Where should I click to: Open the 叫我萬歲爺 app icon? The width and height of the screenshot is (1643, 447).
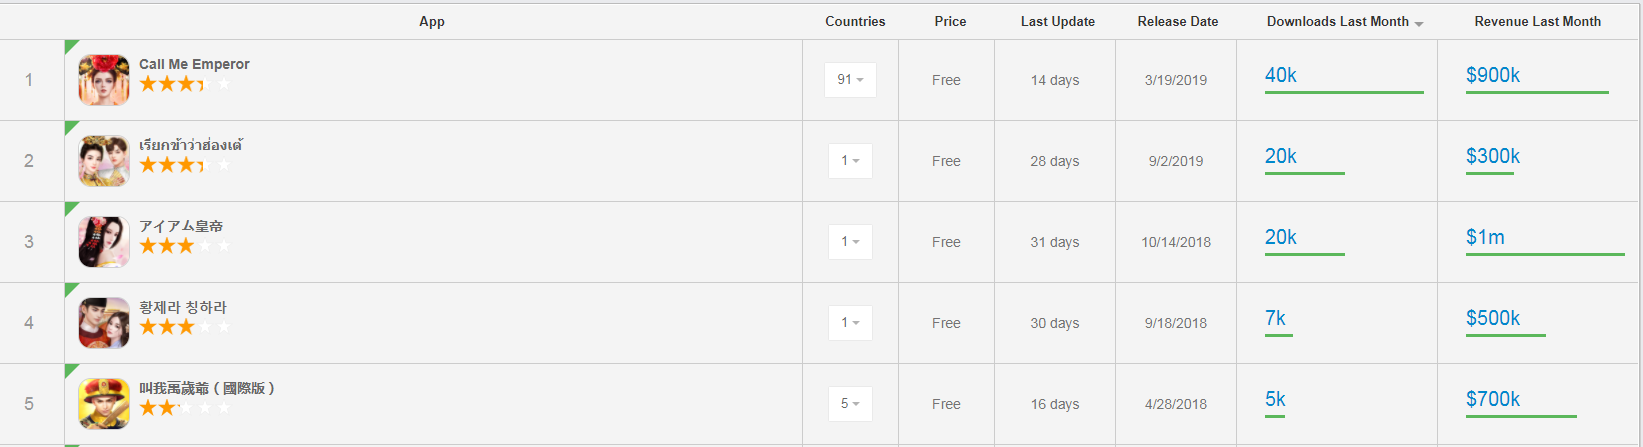click(104, 404)
